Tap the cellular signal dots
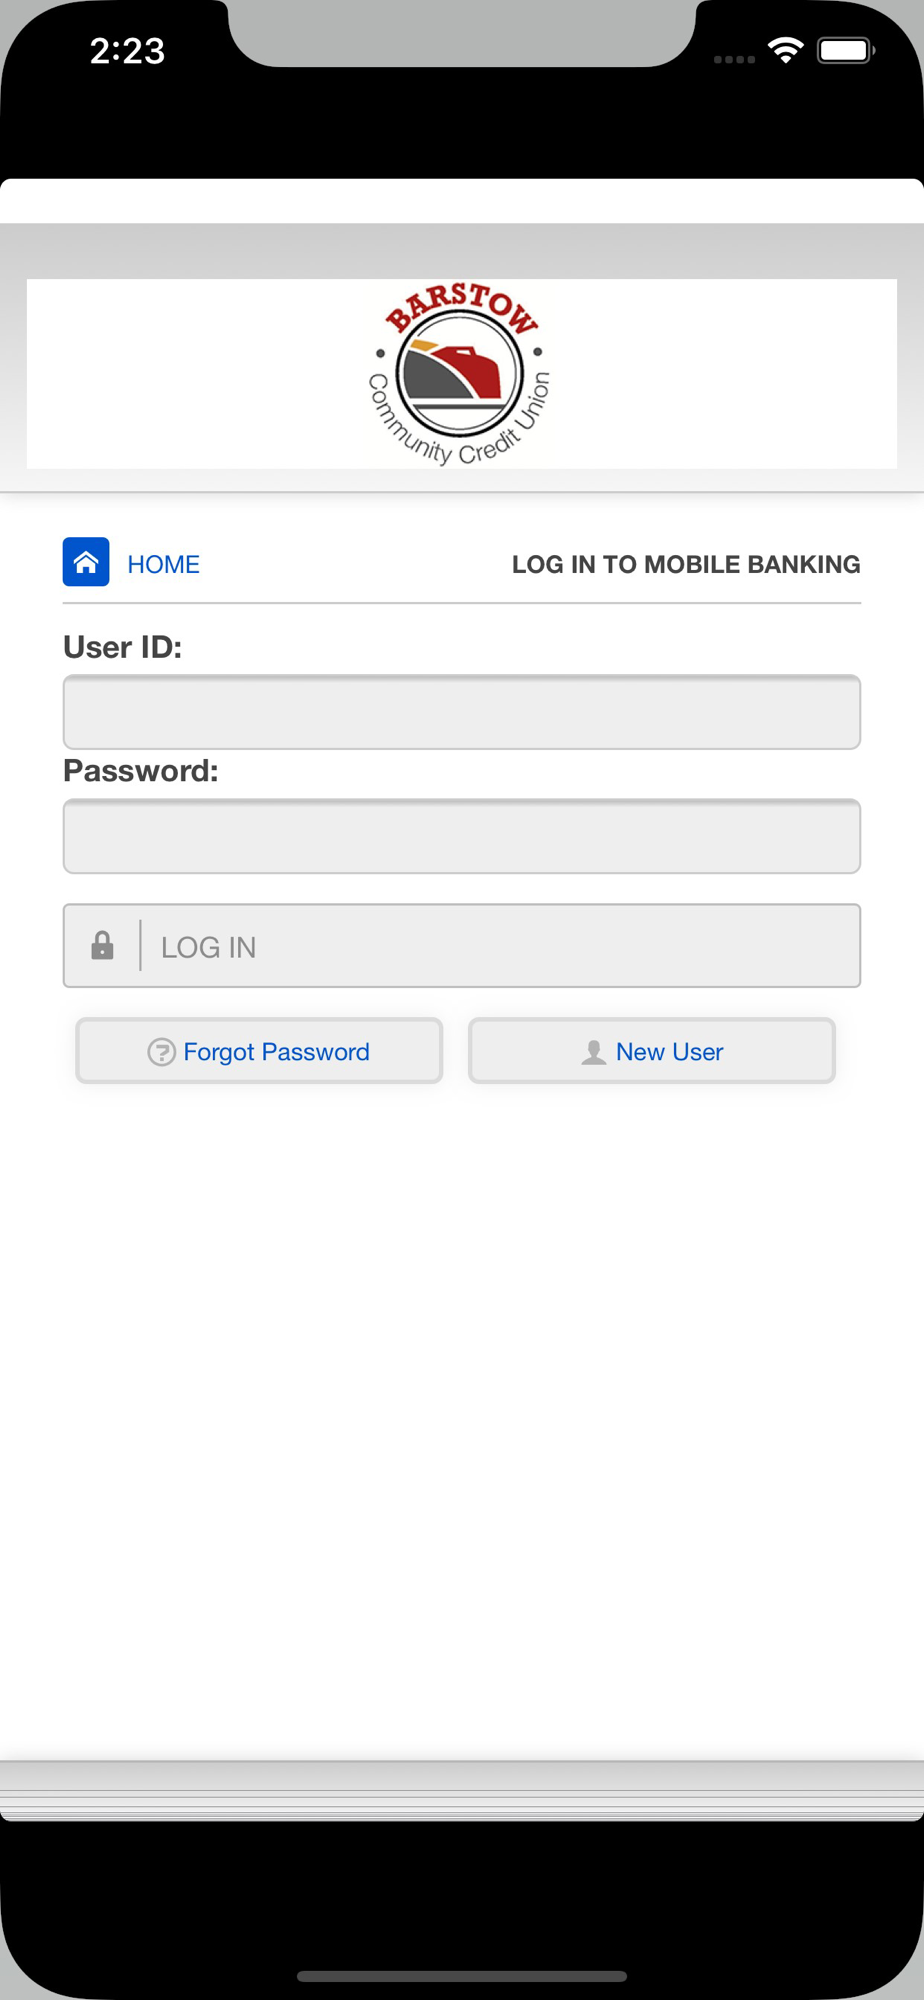This screenshot has width=924, height=2000. click(734, 59)
